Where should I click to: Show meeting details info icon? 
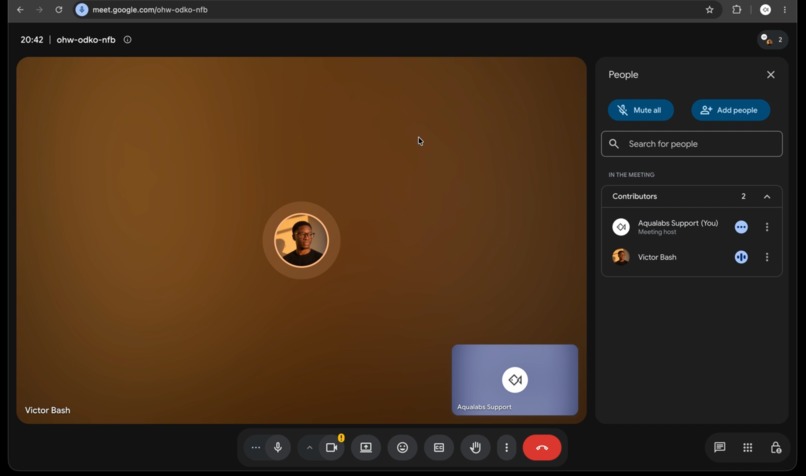127,40
